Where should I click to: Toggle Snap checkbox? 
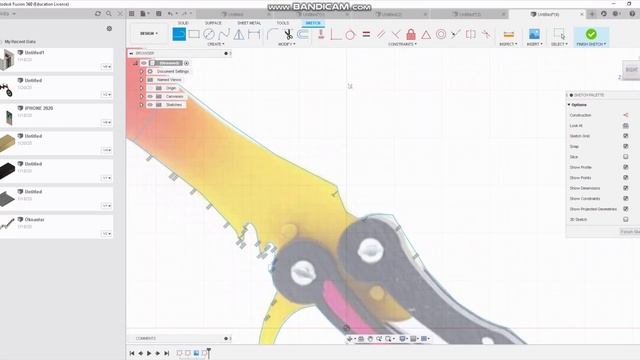click(x=625, y=146)
